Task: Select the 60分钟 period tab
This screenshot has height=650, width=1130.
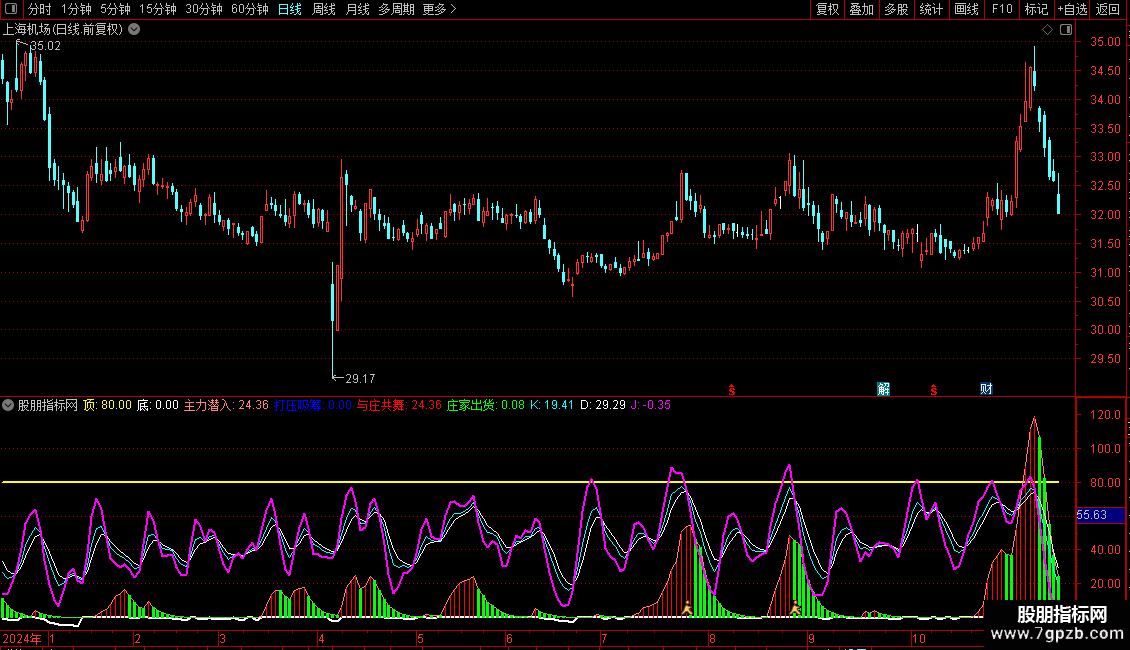Action: click(249, 9)
